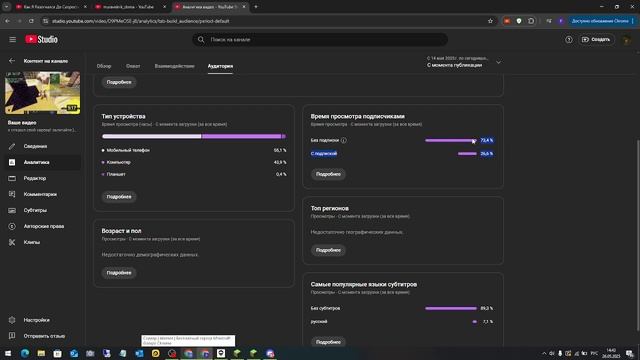Open the YouTube Studio hamburger menu
This screenshot has width=640, height=360.
(x=13, y=40)
